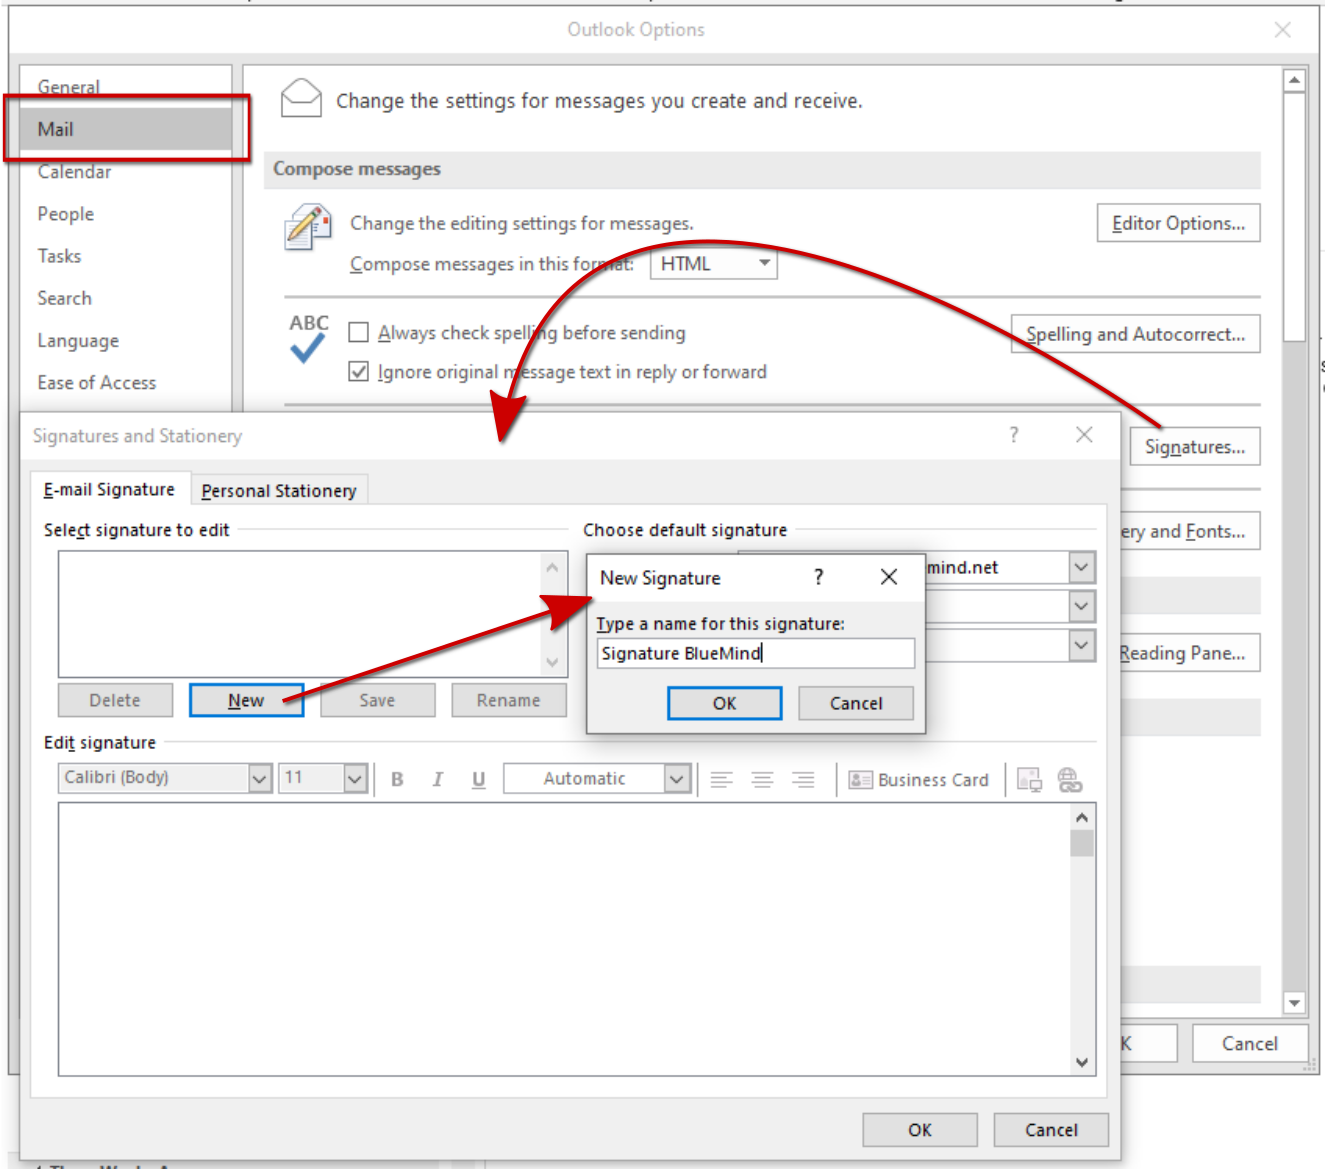Center the signature text
The height and width of the screenshot is (1169, 1325).
click(762, 779)
